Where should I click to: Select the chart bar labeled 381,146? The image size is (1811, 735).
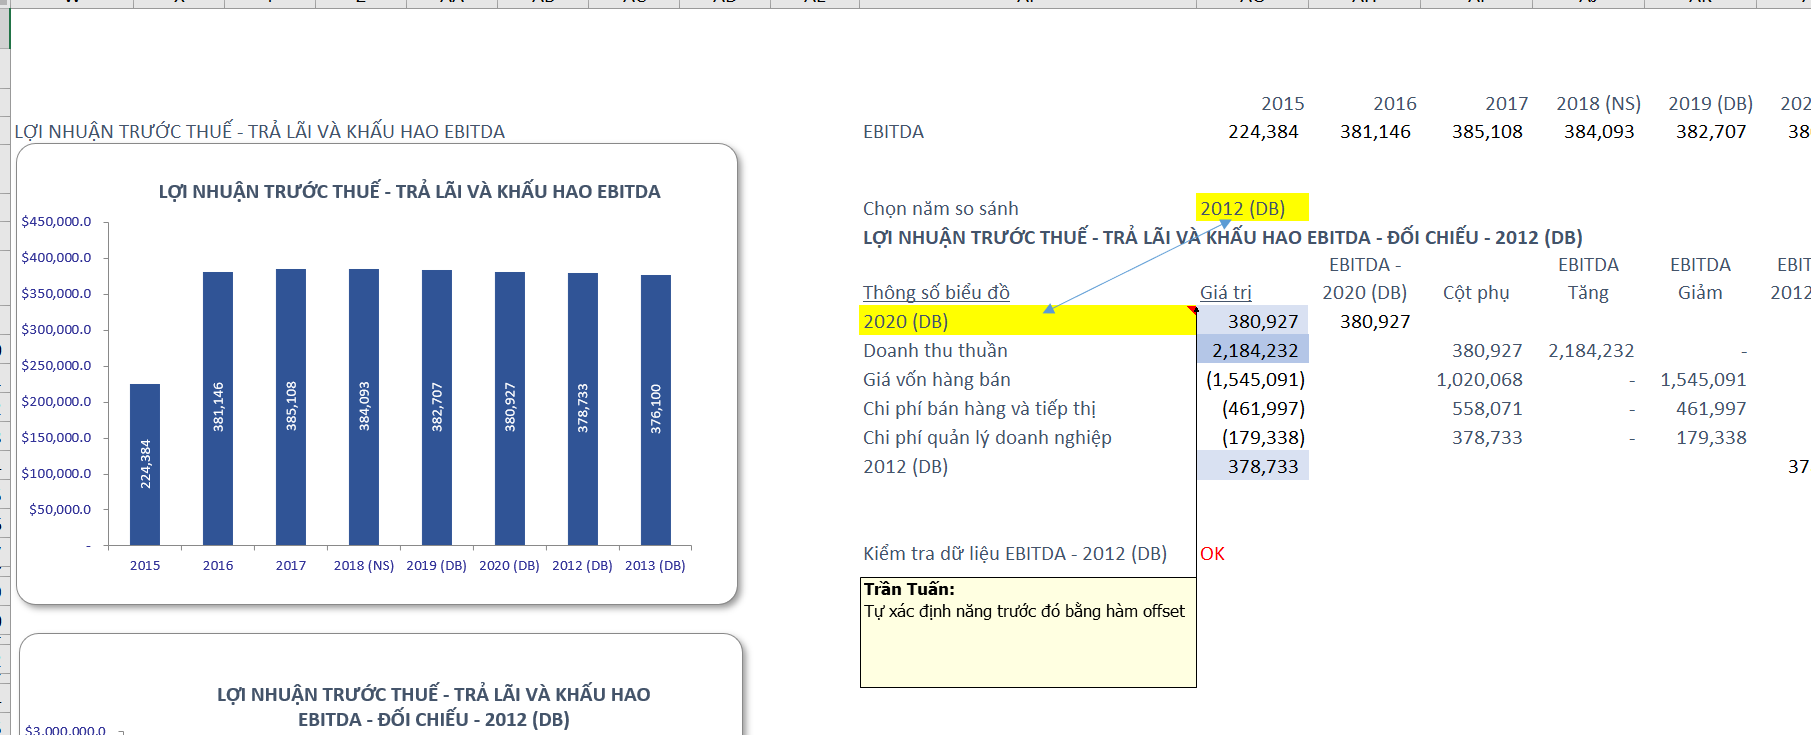tap(218, 408)
